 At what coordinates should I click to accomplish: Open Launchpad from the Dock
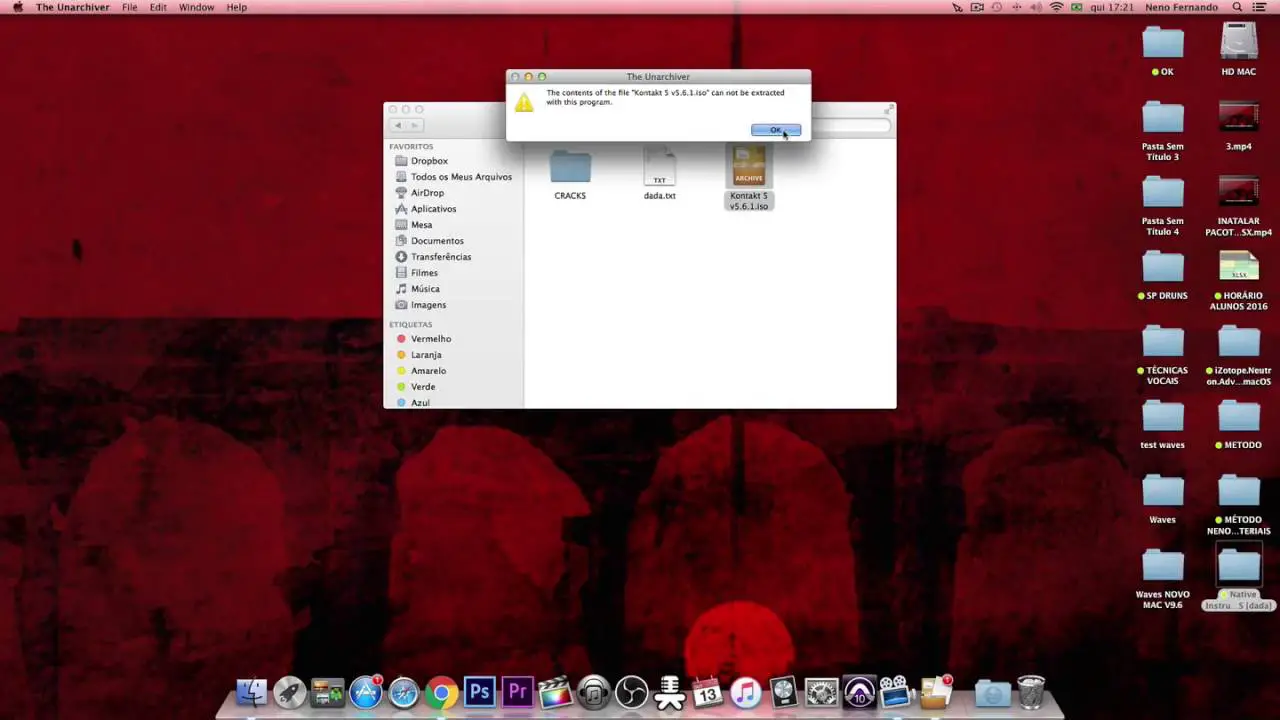coord(289,692)
